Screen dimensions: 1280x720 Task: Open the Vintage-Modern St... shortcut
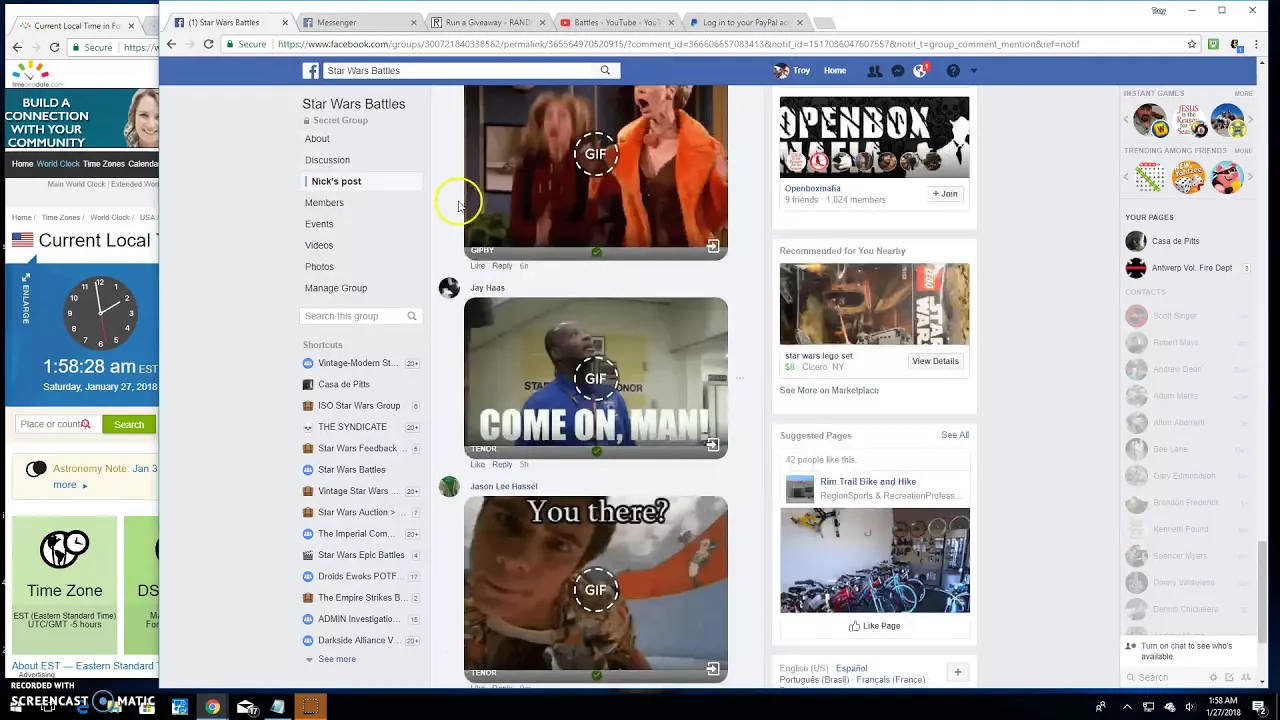tap(358, 363)
